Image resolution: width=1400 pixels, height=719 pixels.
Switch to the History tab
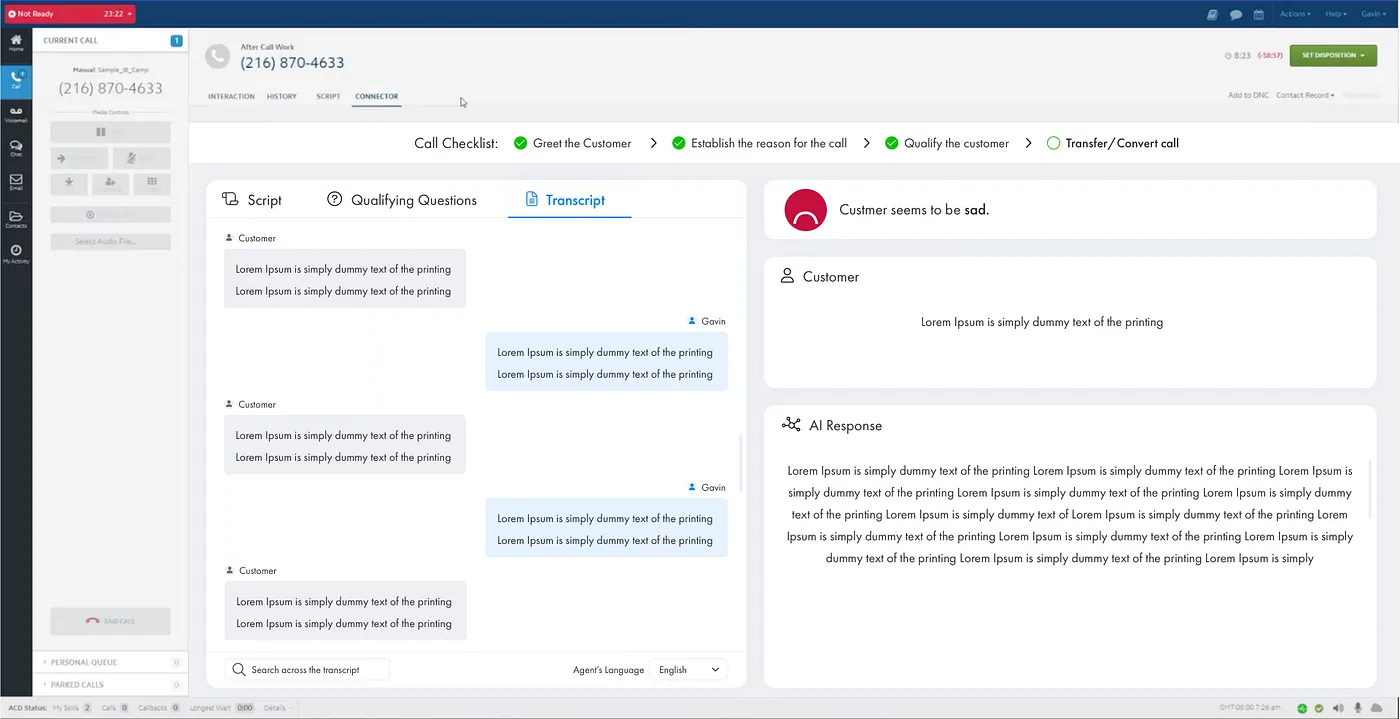pyautogui.click(x=281, y=96)
